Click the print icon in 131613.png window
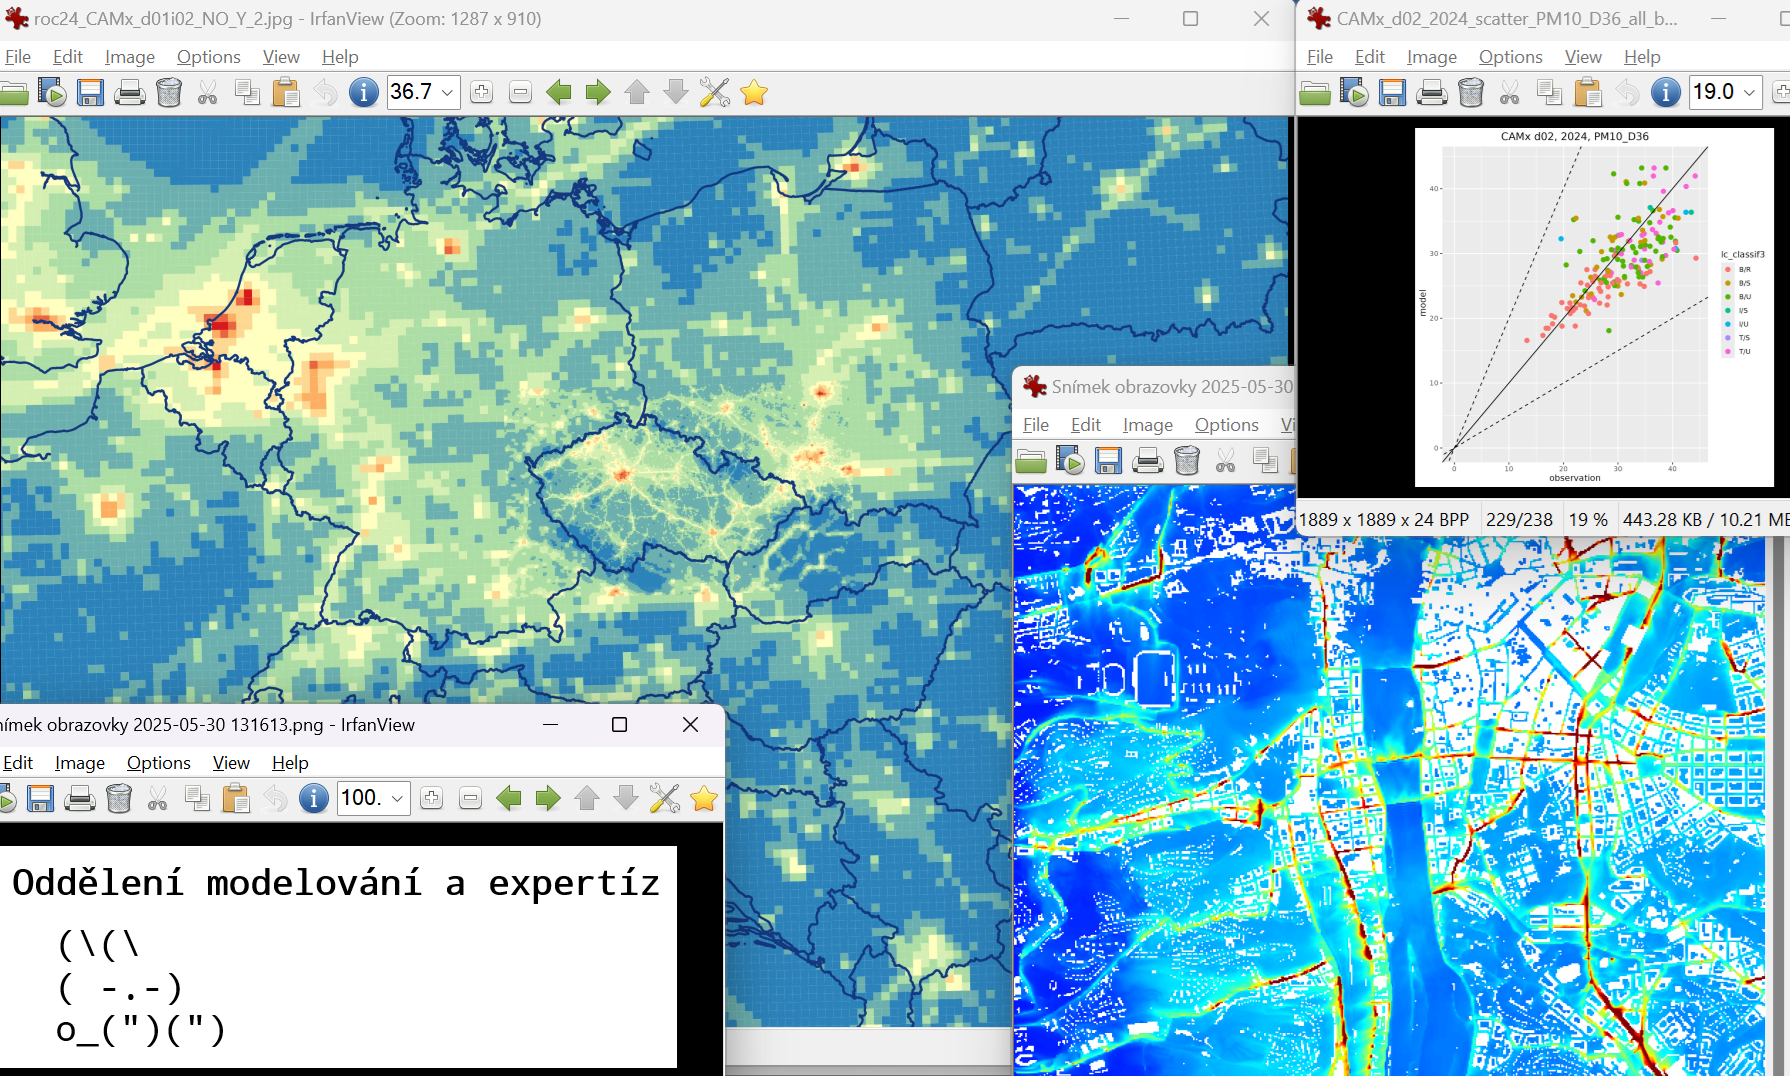 (80, 798)
